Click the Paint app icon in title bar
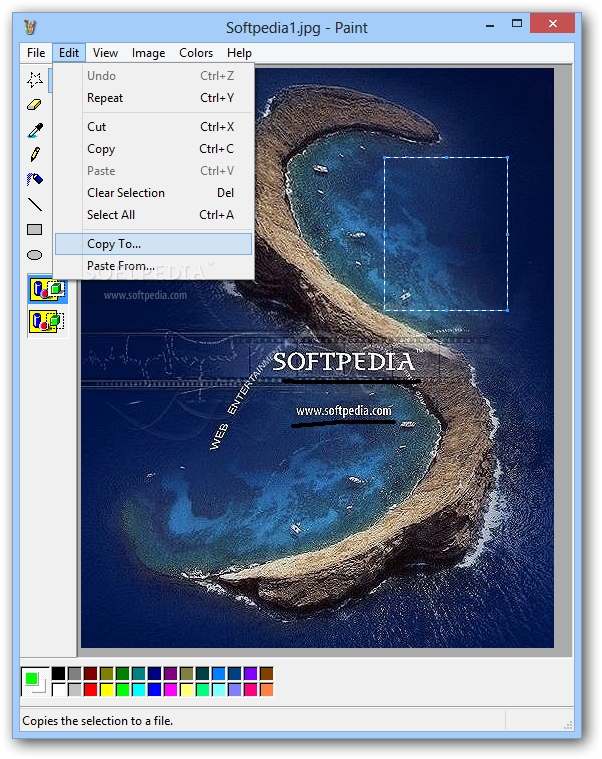 click(x=30, y=27)
